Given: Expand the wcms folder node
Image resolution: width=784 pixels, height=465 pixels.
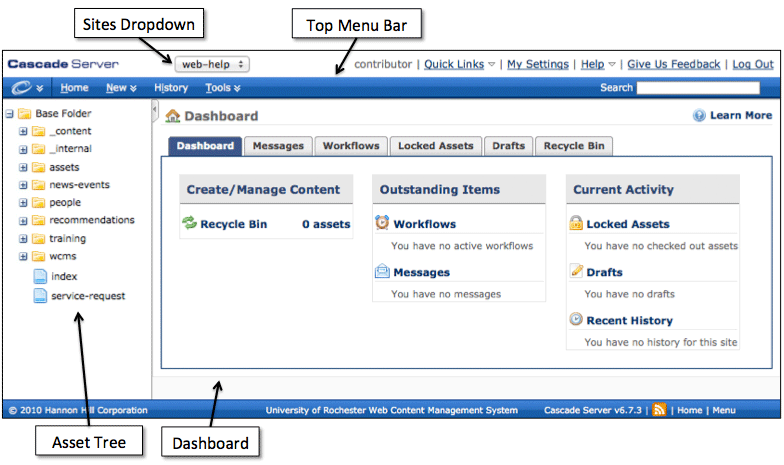Looking at the screenshot, I should (23, 256).
